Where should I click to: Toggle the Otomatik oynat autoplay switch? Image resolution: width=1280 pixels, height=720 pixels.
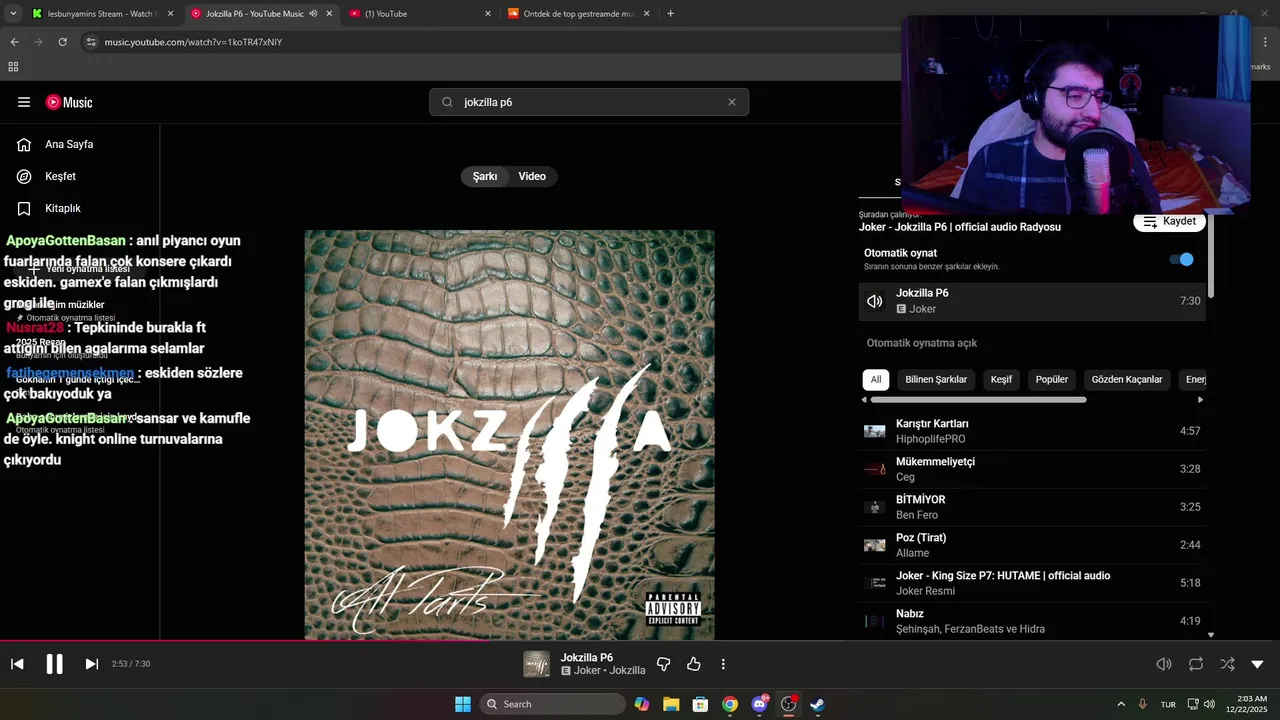pos(1181,259)
